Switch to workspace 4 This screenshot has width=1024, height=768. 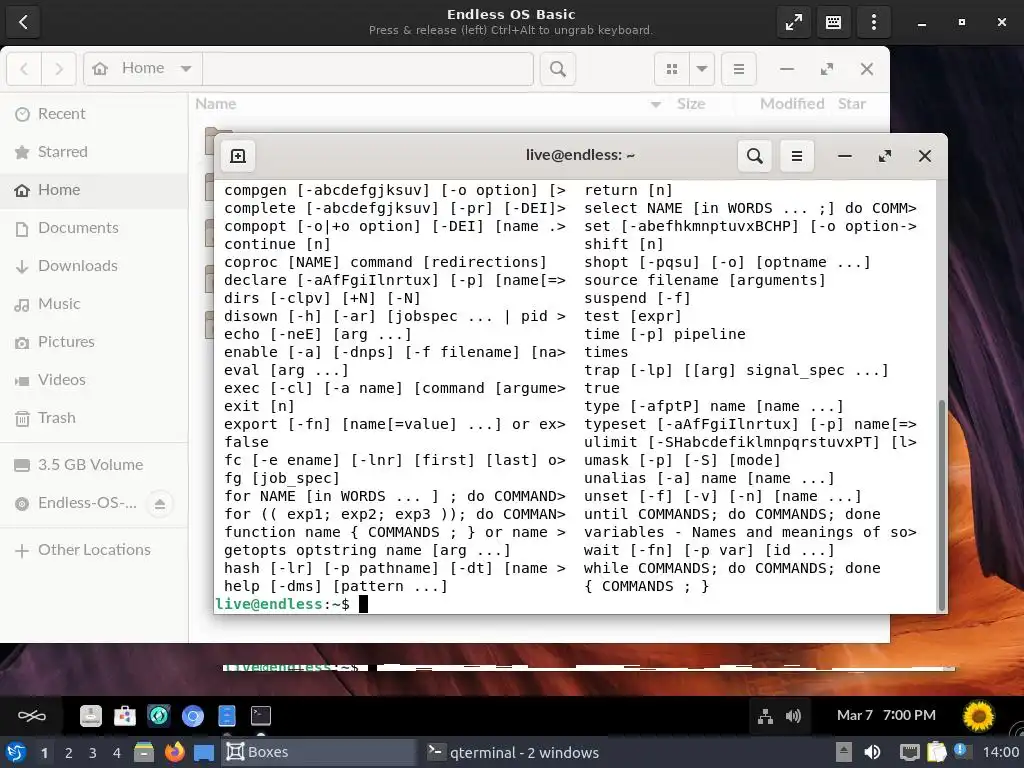pyautogui.click(x=117, y=753)
